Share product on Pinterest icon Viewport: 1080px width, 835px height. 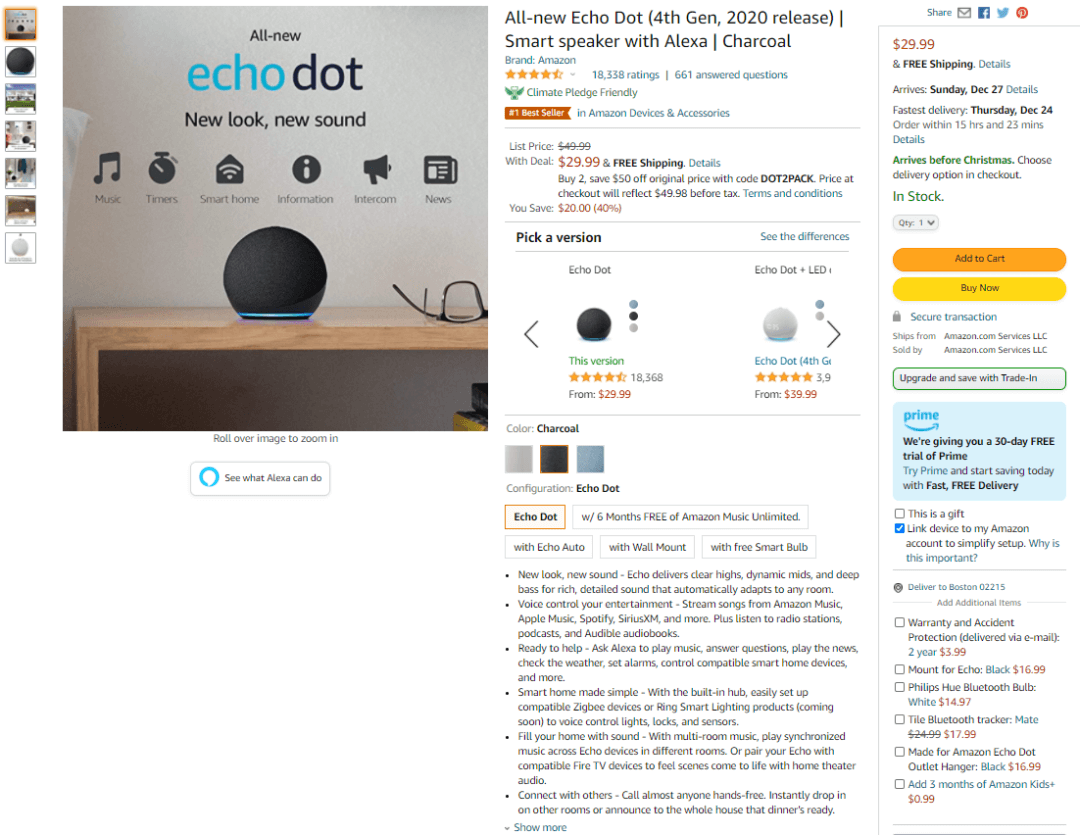click(1022, 13)
